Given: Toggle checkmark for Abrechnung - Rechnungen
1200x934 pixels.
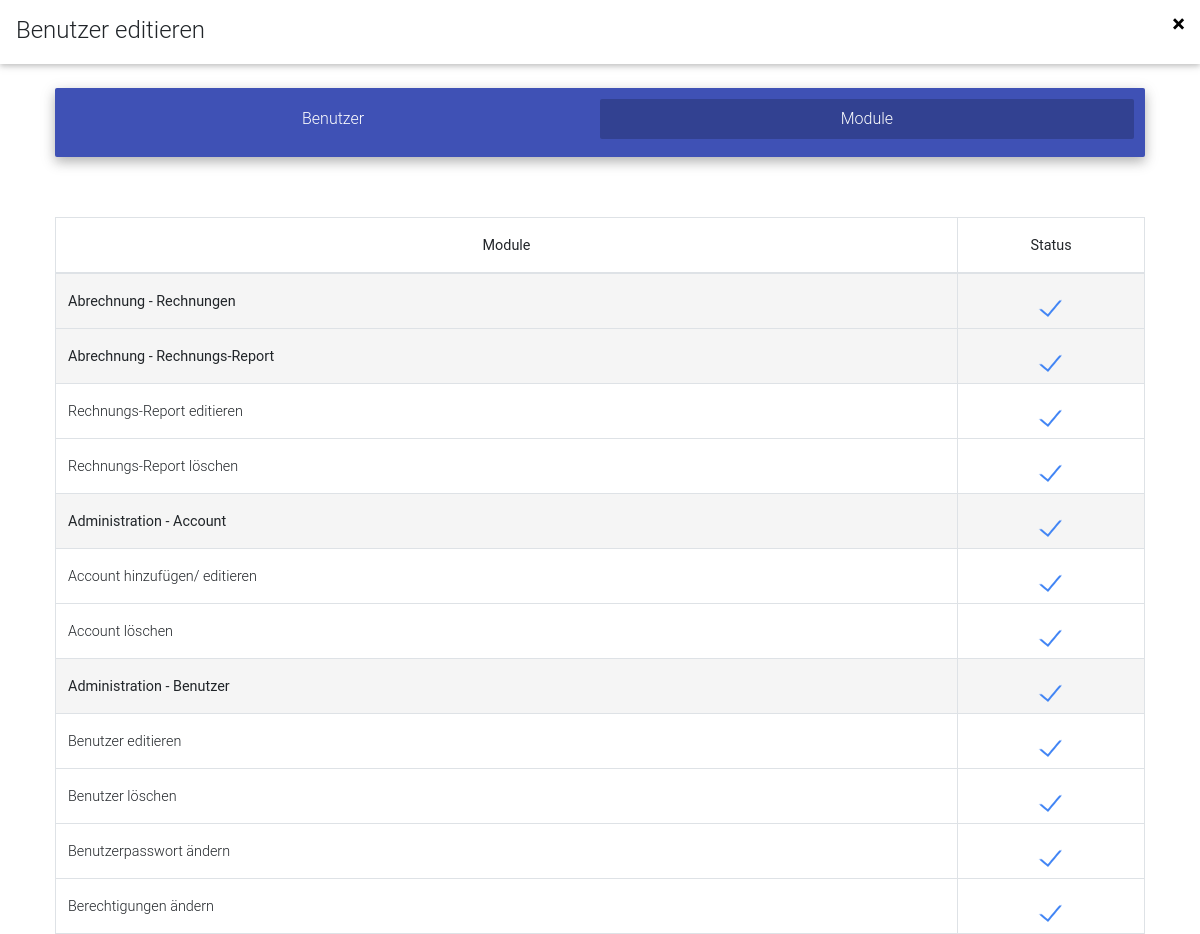Looking at the screenshot, I should (1050, 308).
